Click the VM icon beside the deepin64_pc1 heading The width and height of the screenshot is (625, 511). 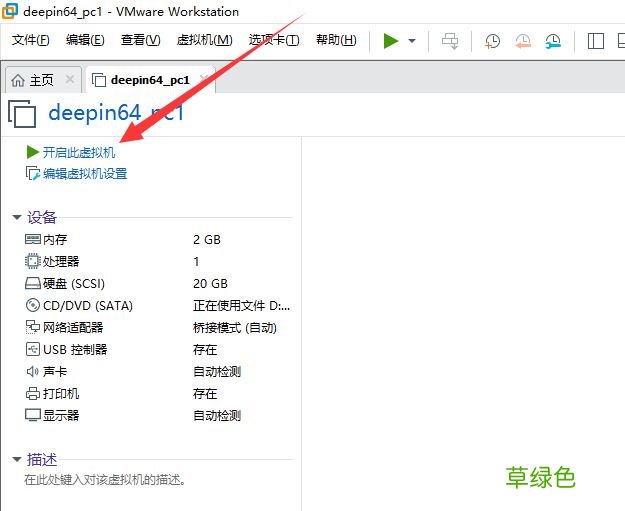point(22,114)
